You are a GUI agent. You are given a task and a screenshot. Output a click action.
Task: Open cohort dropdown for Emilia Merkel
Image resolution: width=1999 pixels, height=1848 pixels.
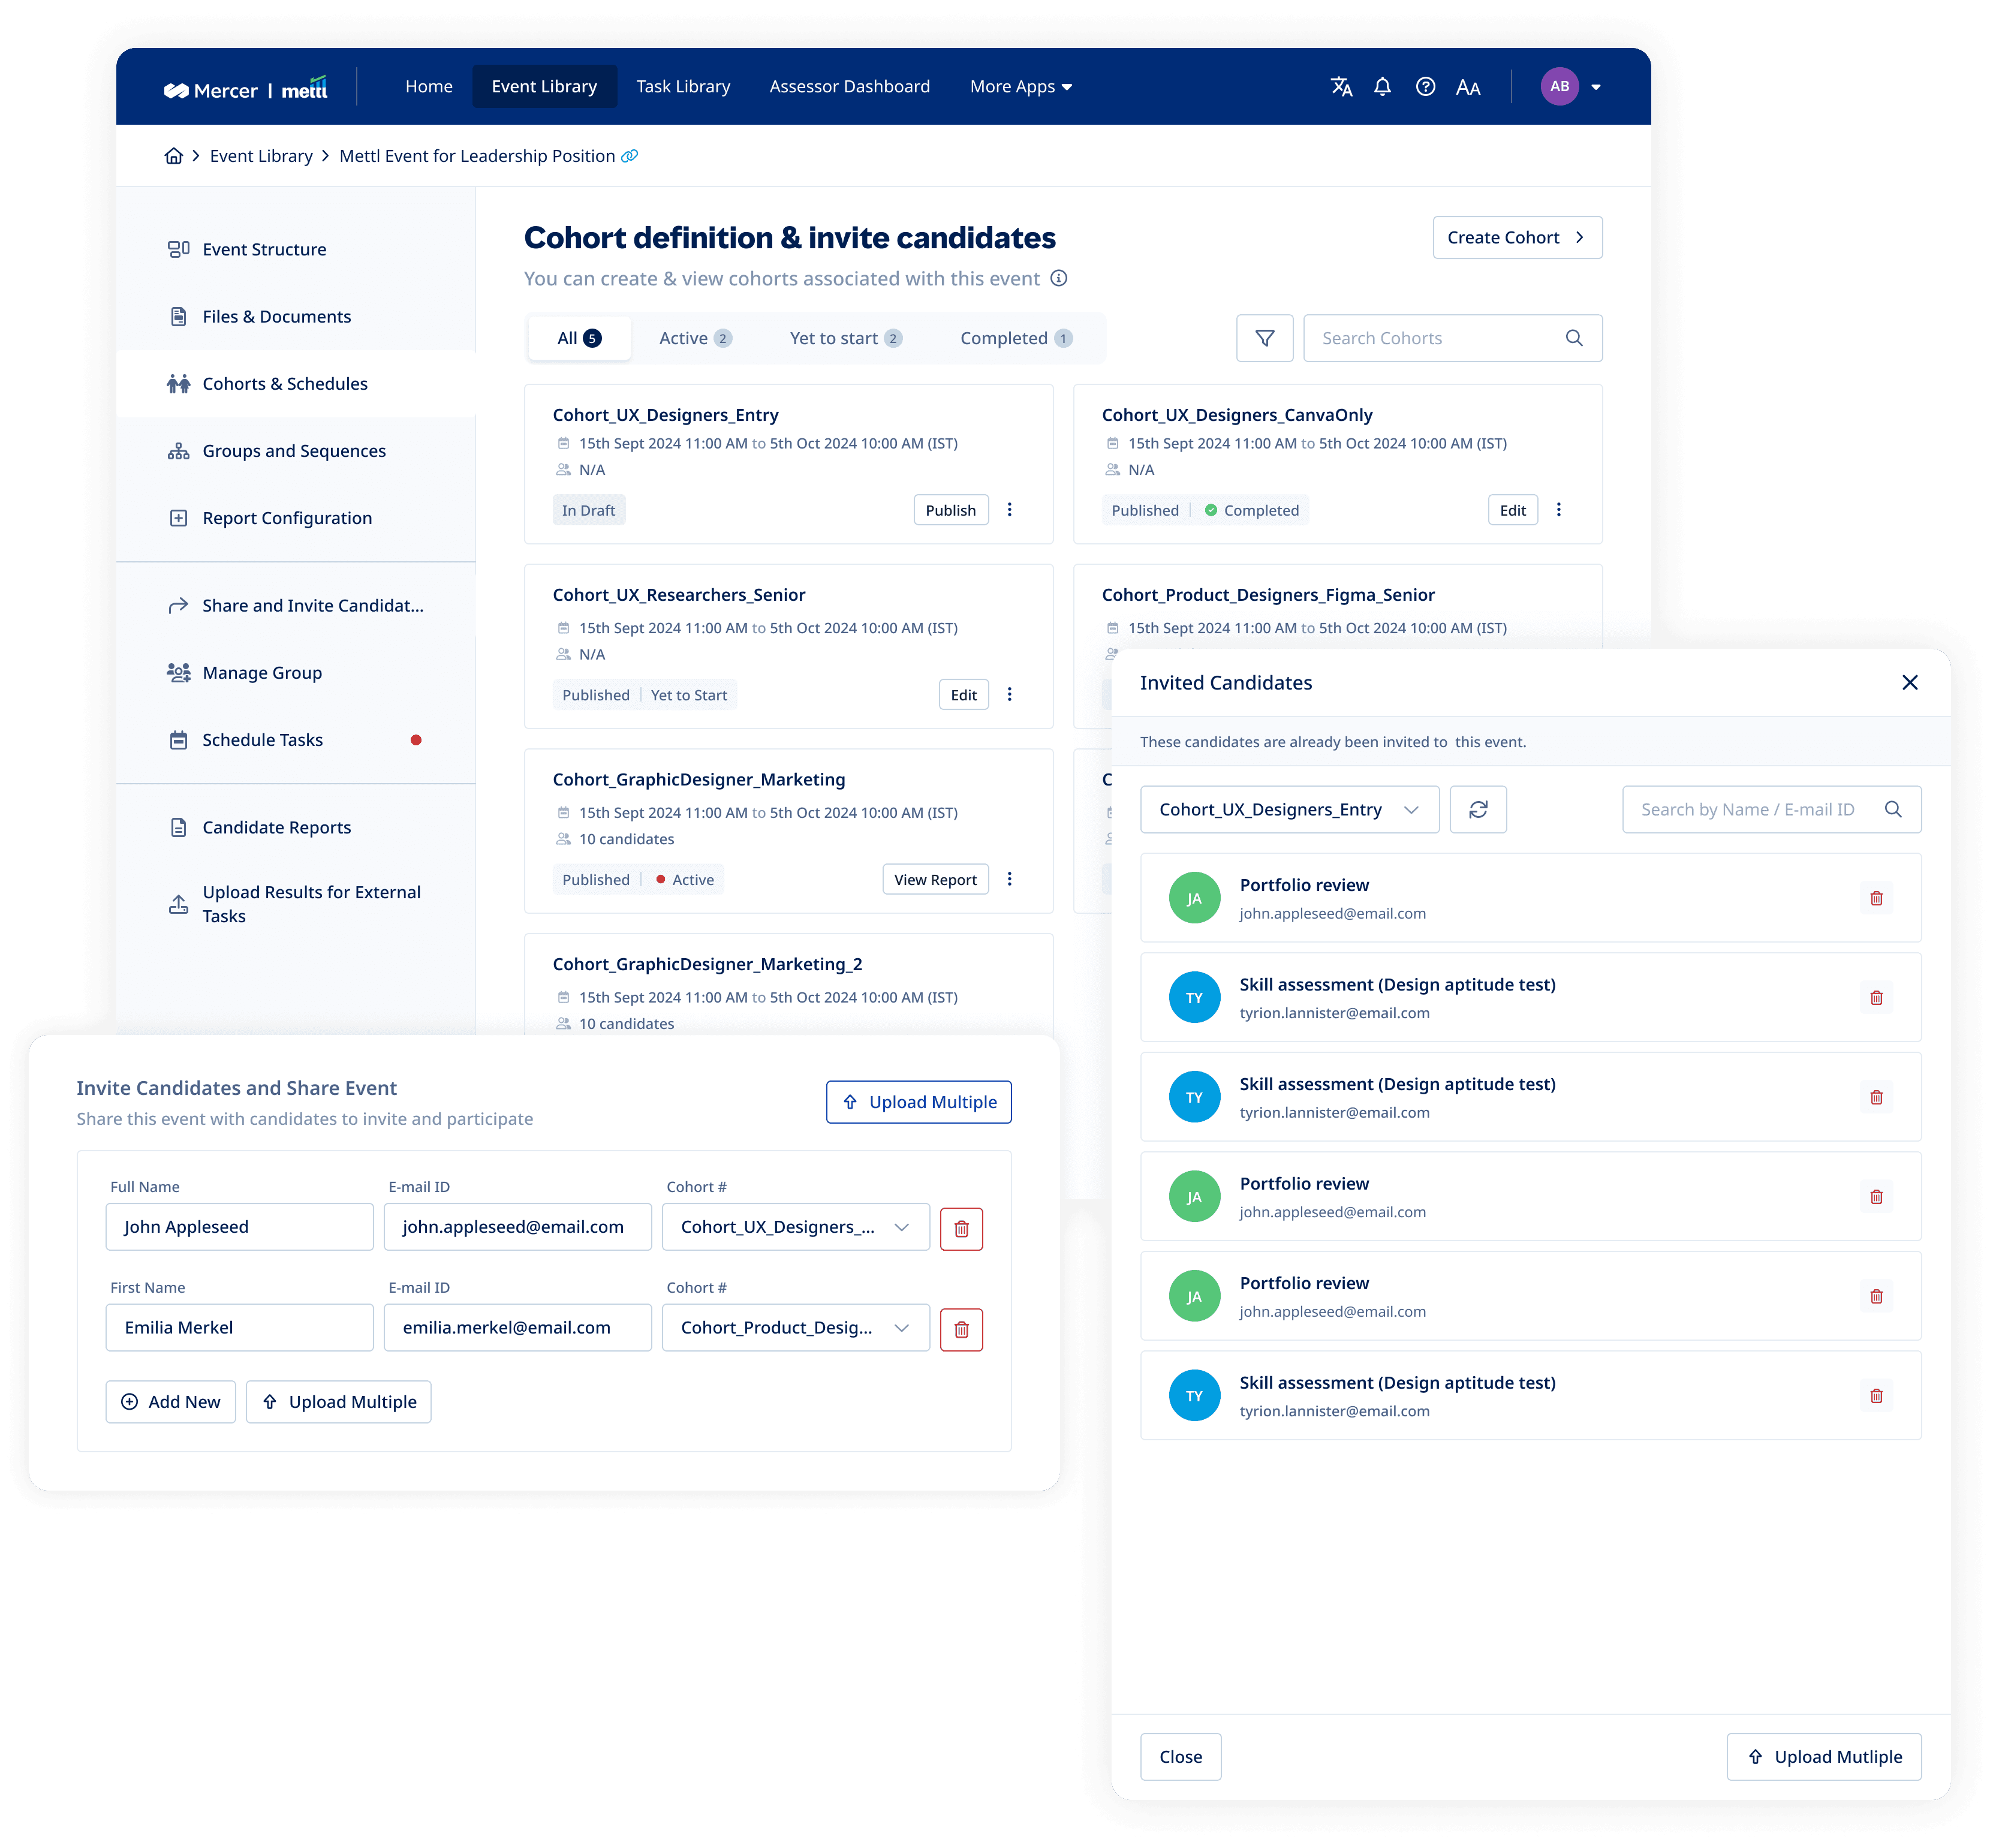click(x=795, y=1327)
